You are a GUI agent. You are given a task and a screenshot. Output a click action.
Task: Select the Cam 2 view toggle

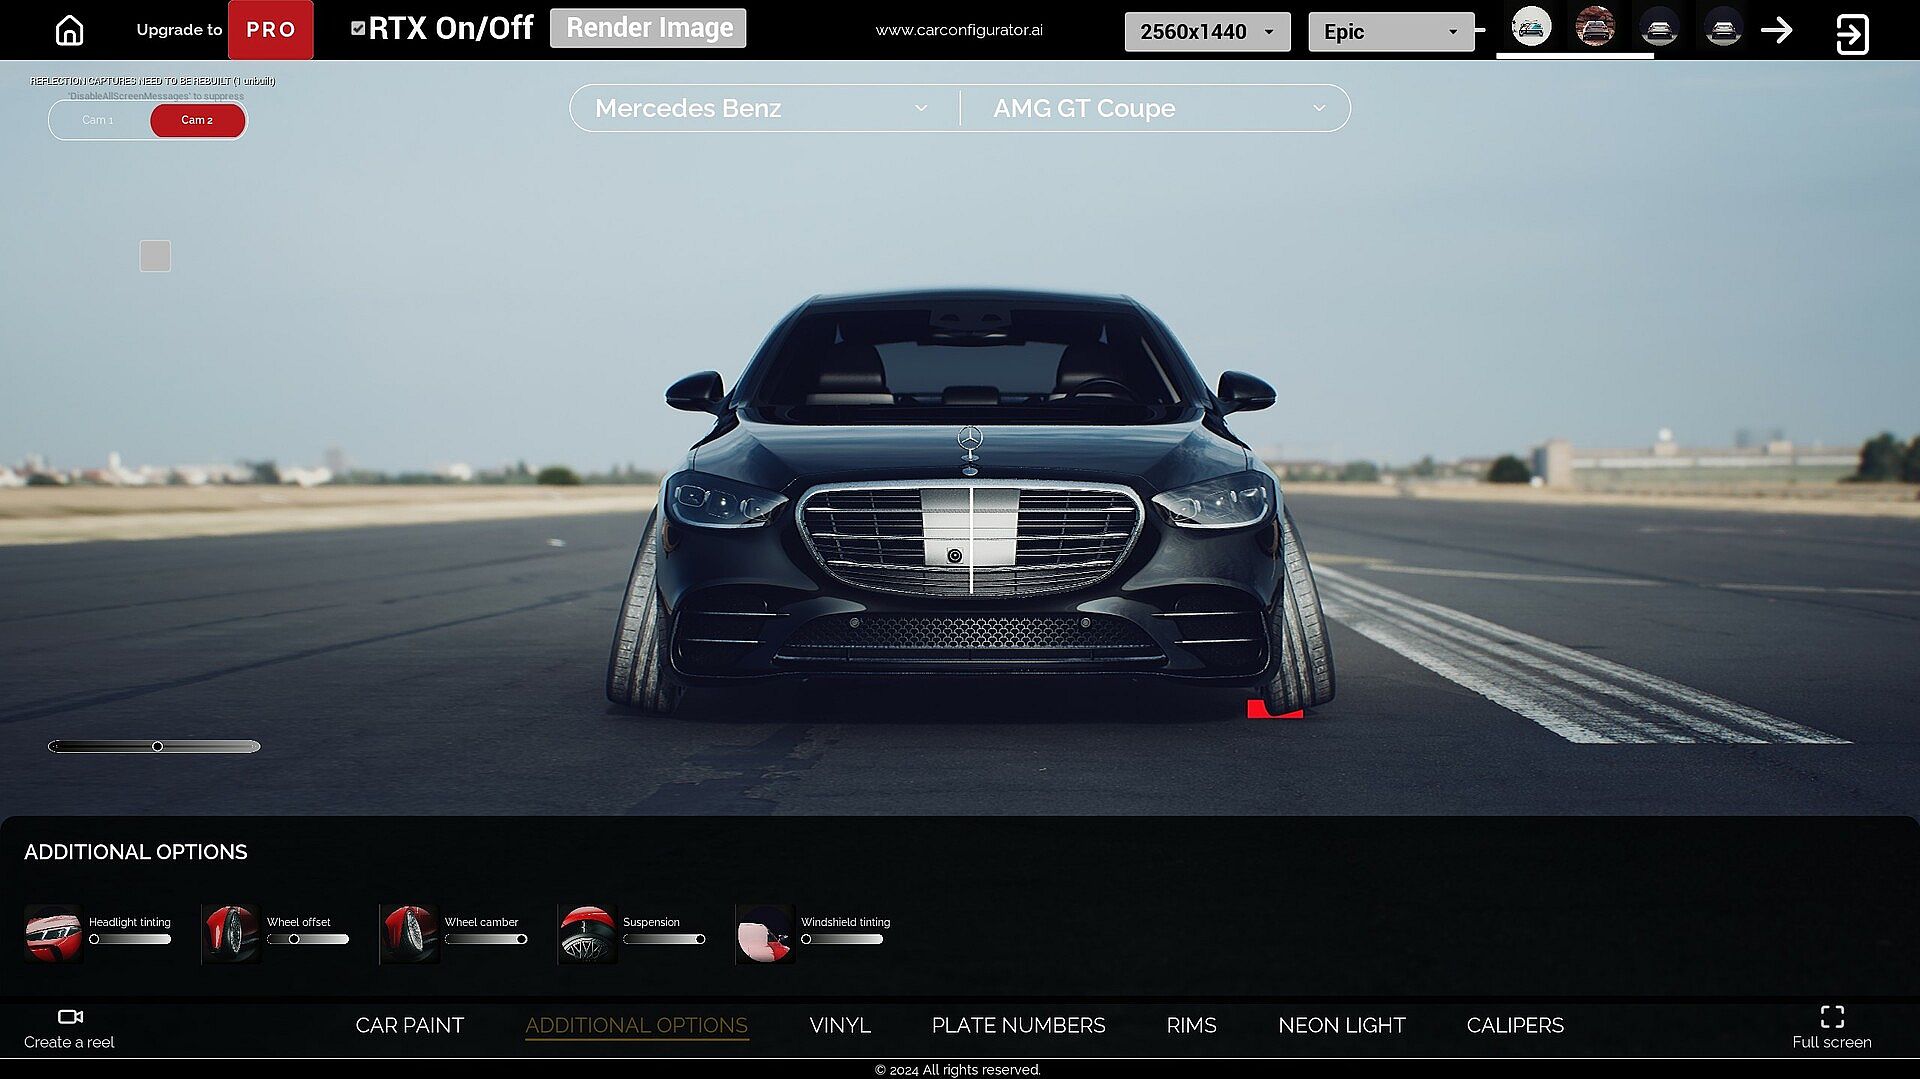point(197,120)
